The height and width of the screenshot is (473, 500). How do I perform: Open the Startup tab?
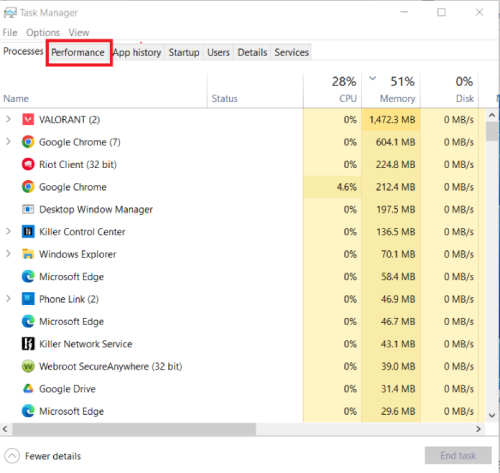click(x=184, y=52)
